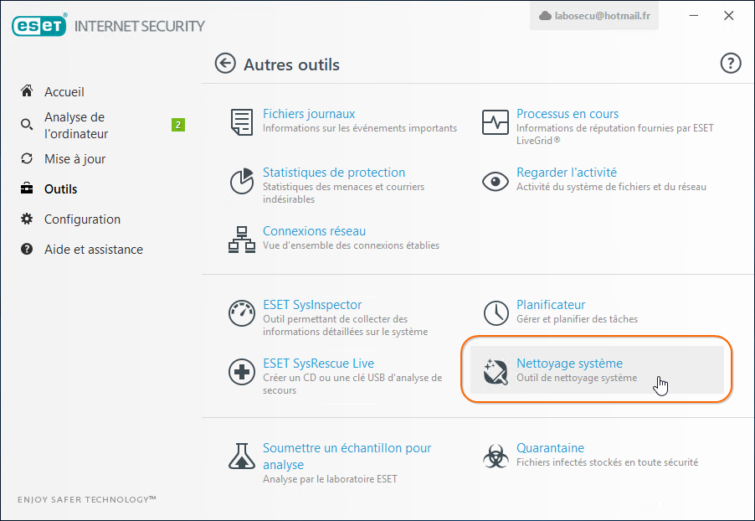Select Mise à jour in the sidebar
Screen dimensions: 755x521
coord(75,159)
